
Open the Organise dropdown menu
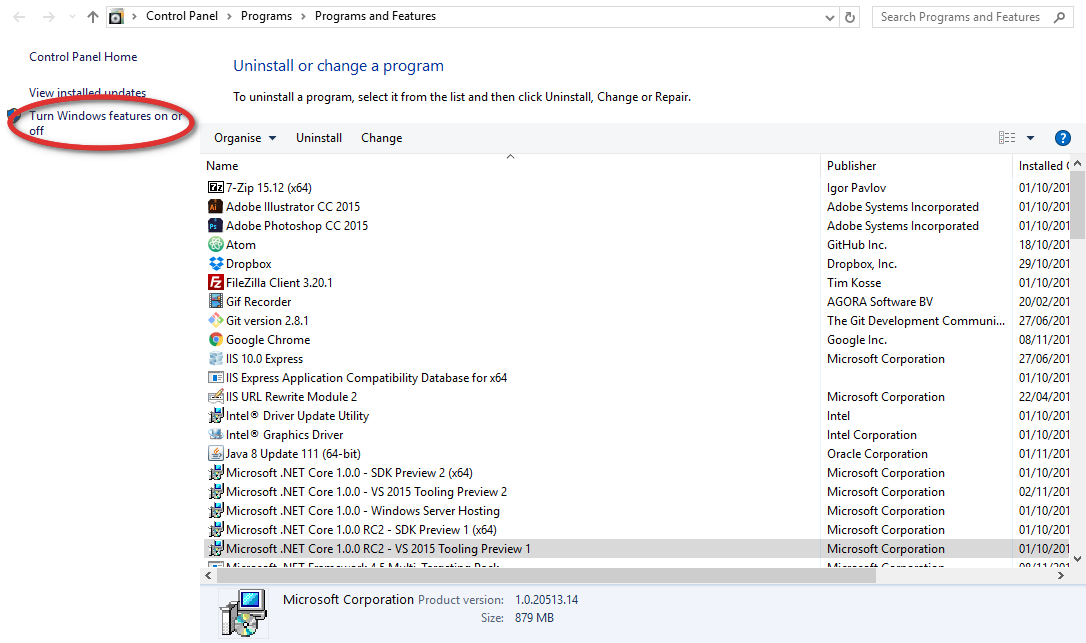[x=245, y=138]
